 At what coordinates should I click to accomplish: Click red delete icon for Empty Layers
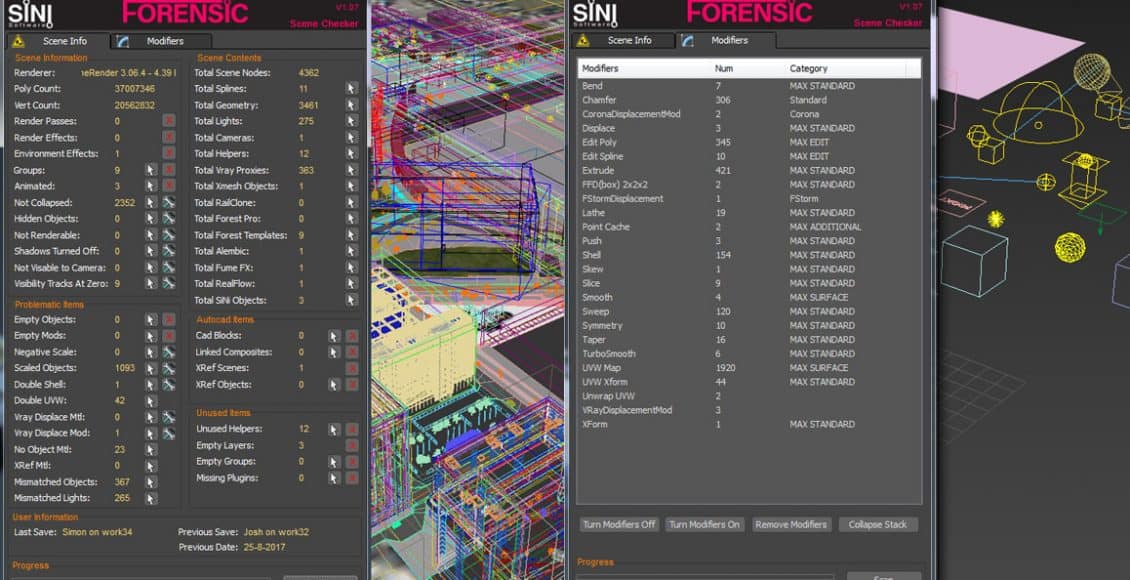point(351,445)
